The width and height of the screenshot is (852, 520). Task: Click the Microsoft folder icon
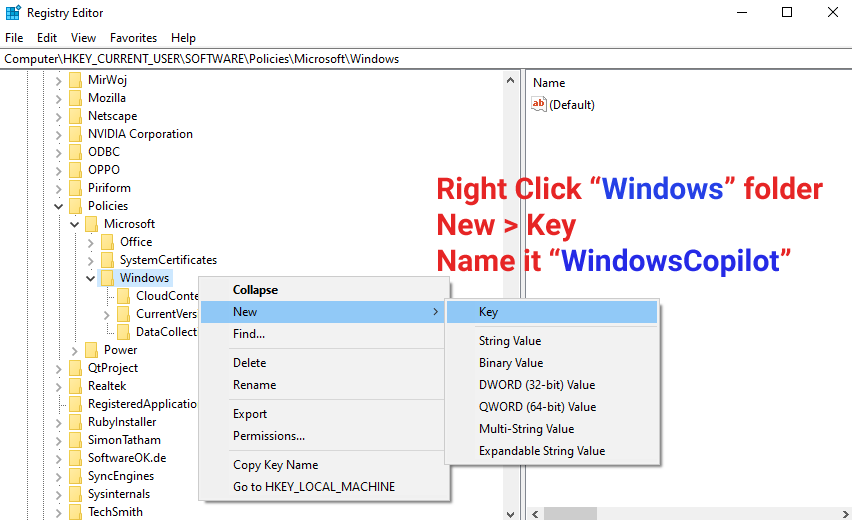92,224
